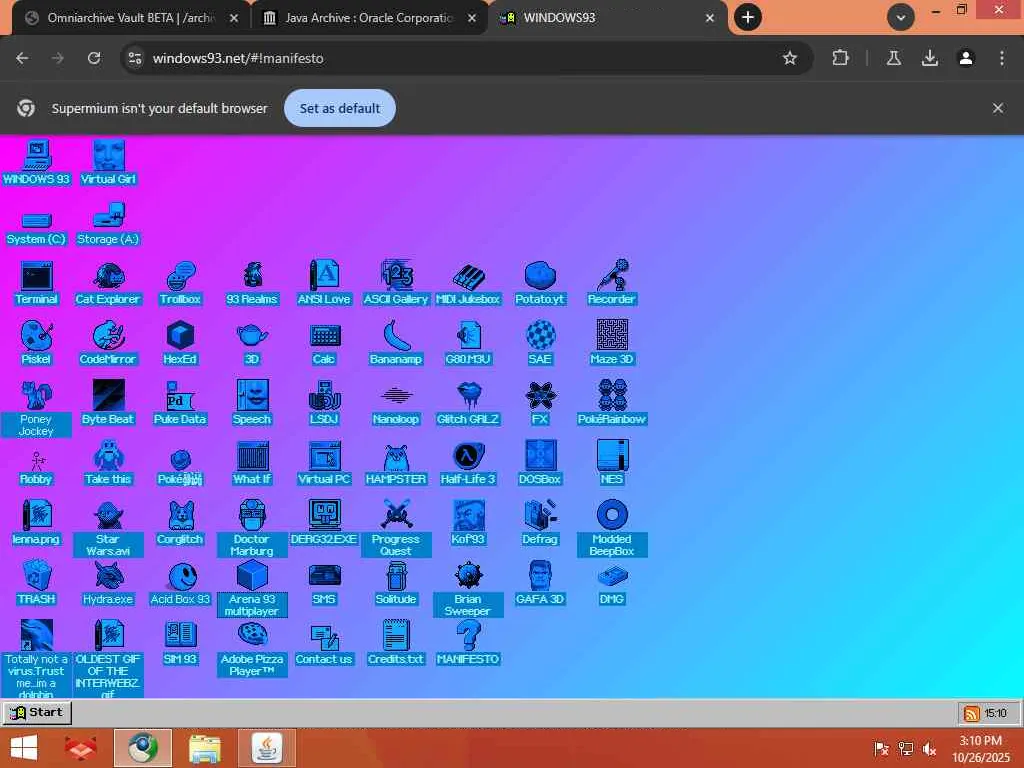Image resolution: width=1024 pixels, height=768 pixels.
Task: Launch Poney Jockey icon
Action: pos(37,409)
